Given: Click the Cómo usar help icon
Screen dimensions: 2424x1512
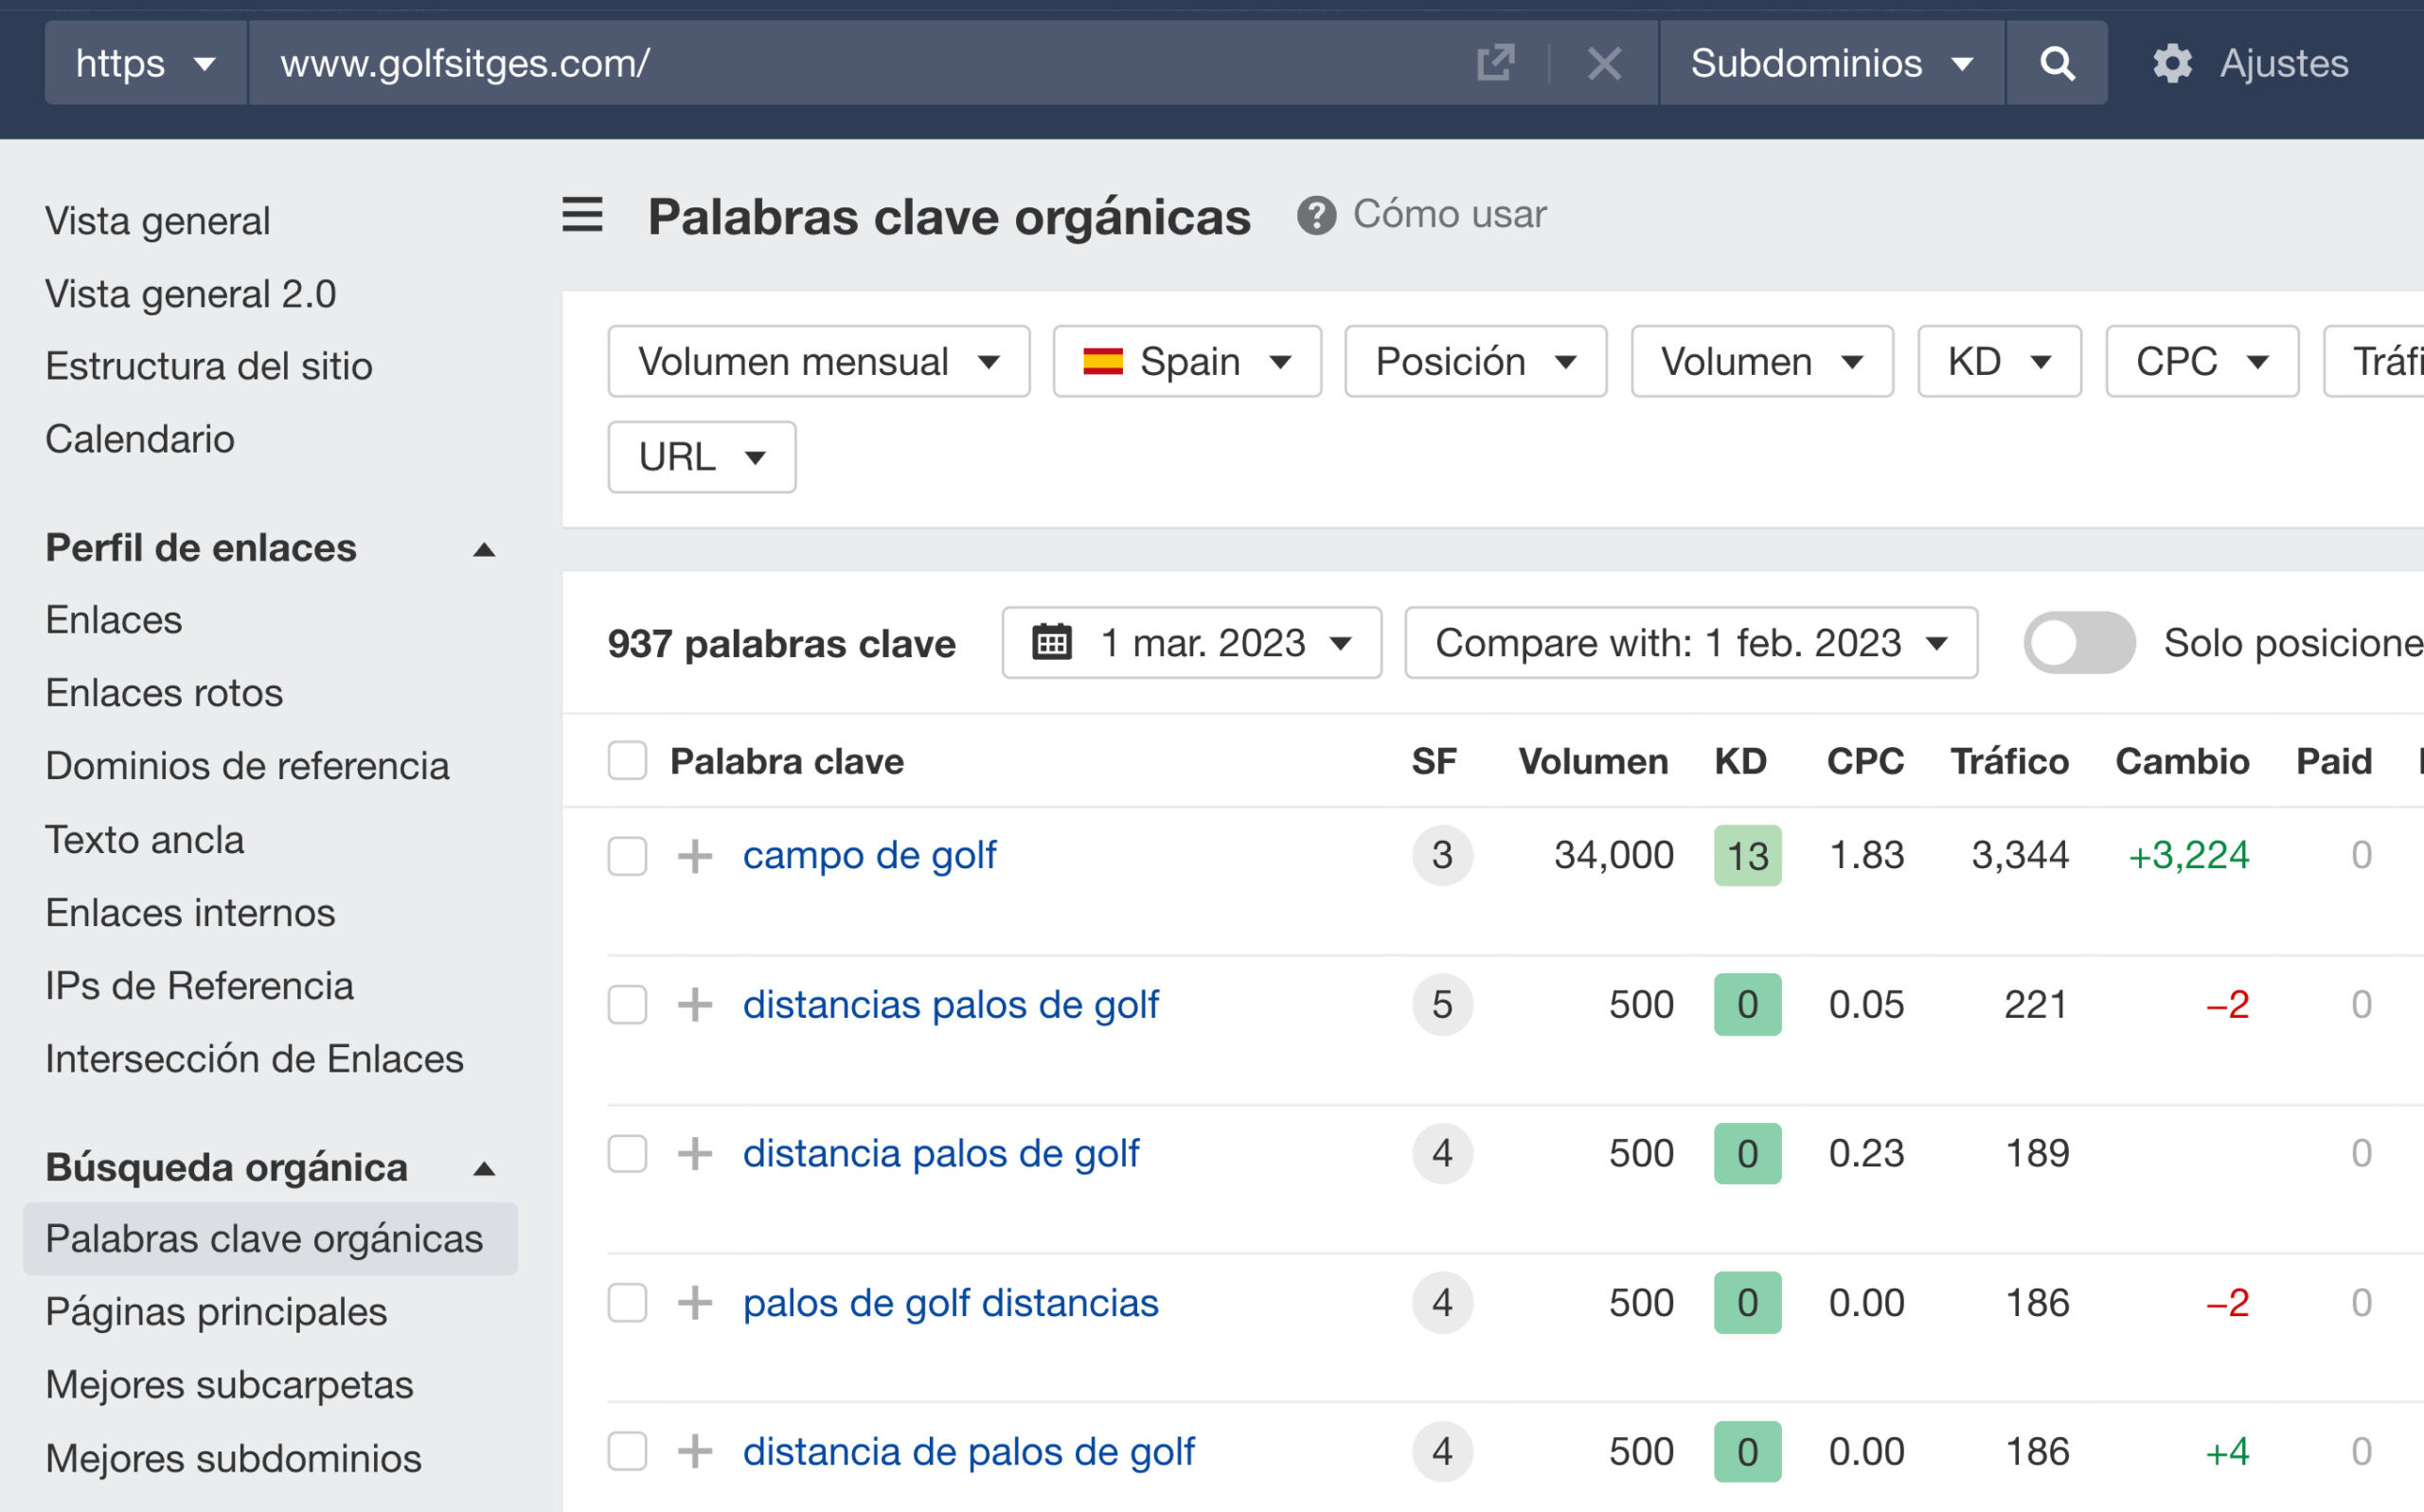Looking at the screenshot, I should [1315, 213].
